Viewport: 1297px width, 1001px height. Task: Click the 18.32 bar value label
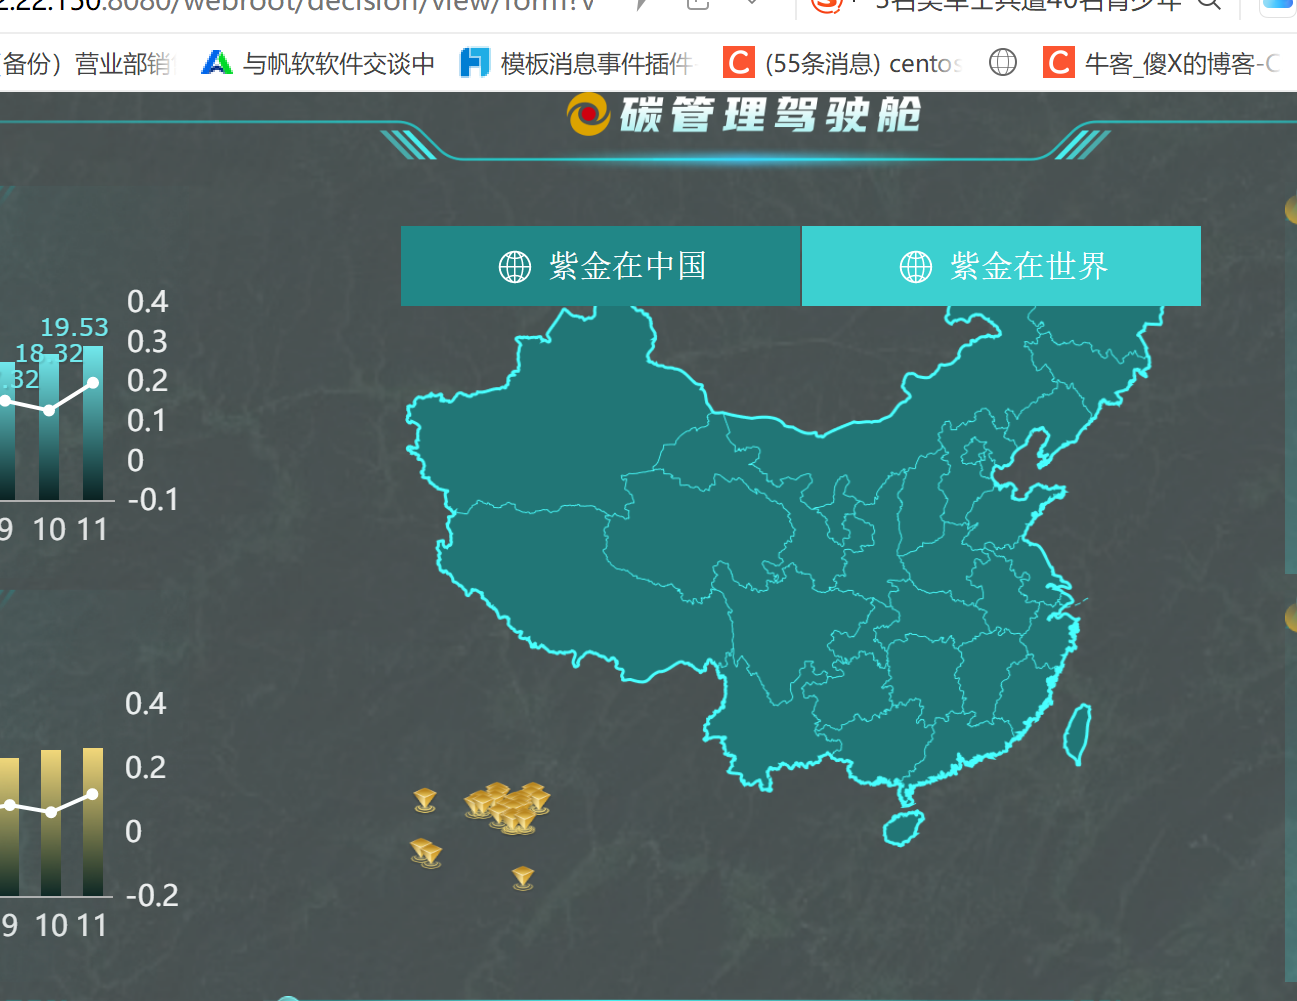(49, 353)
